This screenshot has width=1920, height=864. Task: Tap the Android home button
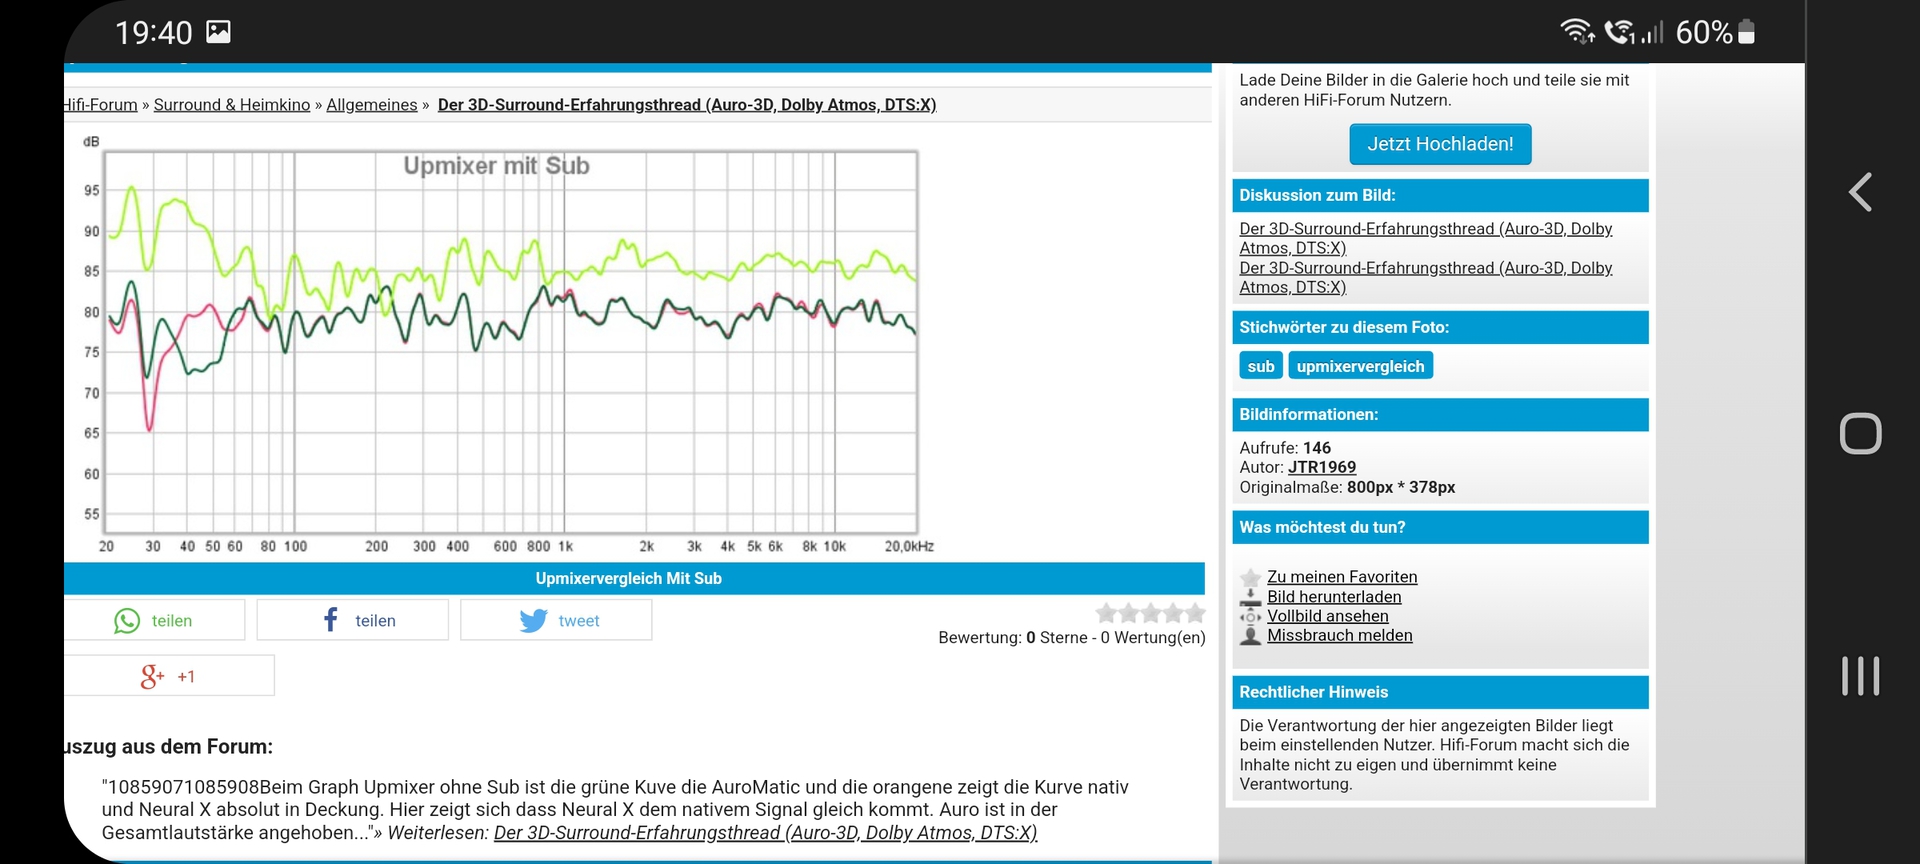pyautogui.click(x=1860, y=433)
